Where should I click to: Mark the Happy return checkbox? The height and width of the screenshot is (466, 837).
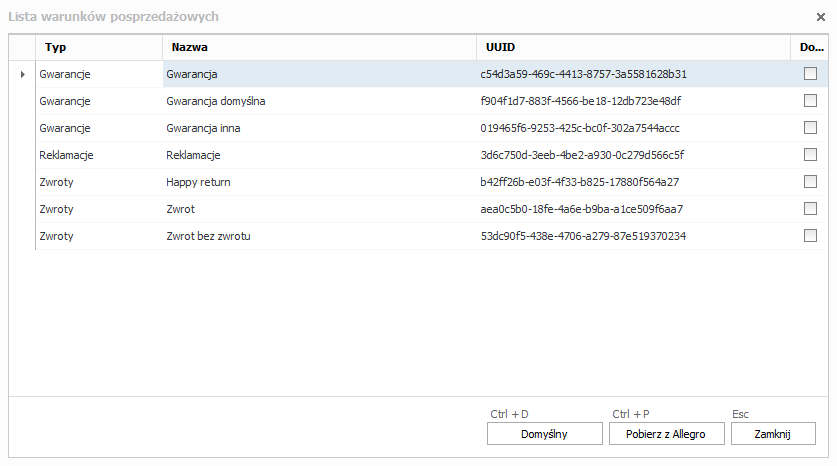click(x=810, y=182)
